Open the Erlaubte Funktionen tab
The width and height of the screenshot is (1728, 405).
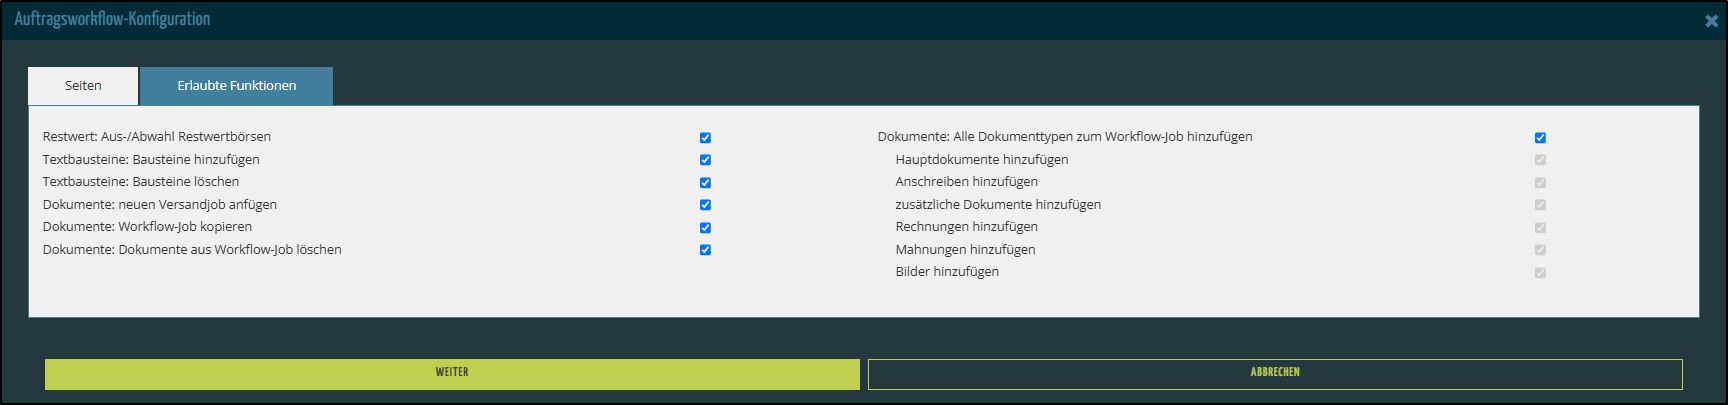click(x=236, y=86)
